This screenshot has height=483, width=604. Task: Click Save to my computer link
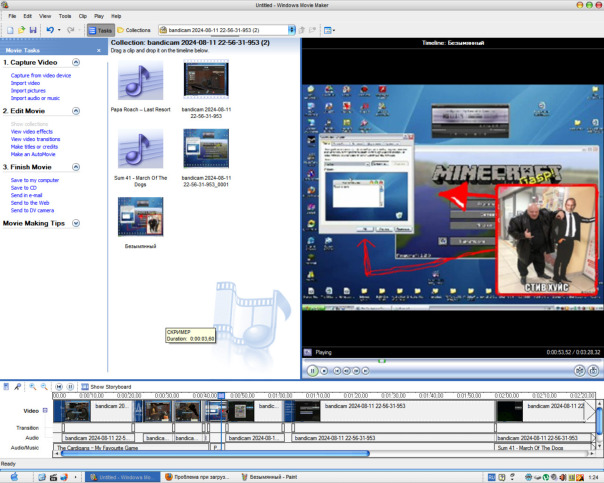(35, 180)
